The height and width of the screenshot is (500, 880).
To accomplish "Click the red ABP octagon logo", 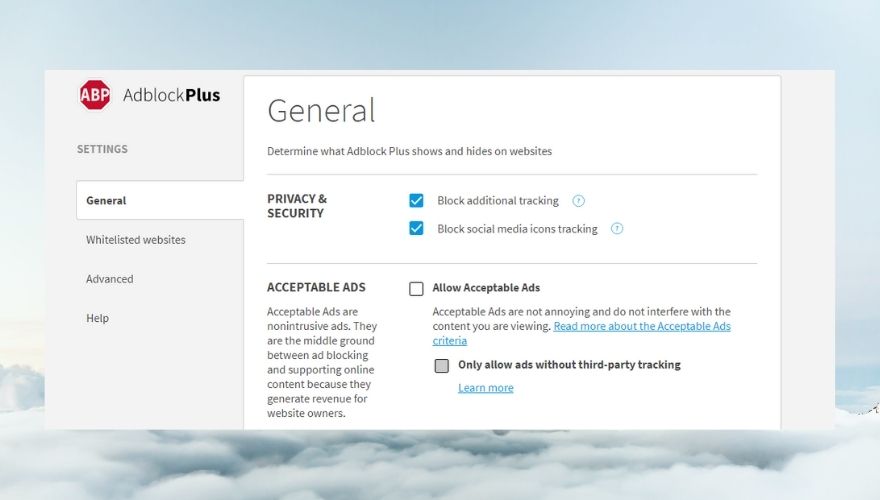I will click(x=94, y=95).
